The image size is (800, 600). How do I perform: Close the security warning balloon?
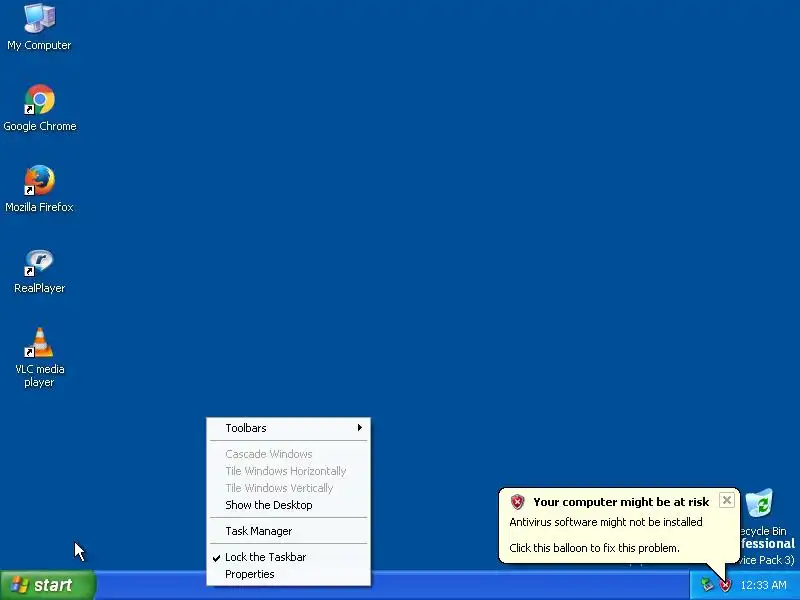(727, 500)
